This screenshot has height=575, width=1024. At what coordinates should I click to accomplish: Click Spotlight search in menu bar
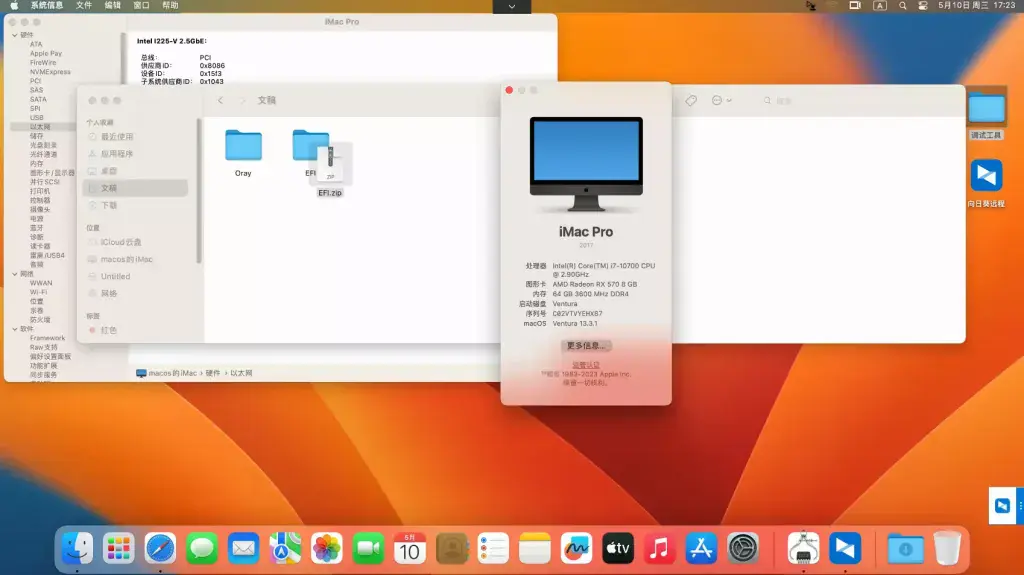pos(903,5)
